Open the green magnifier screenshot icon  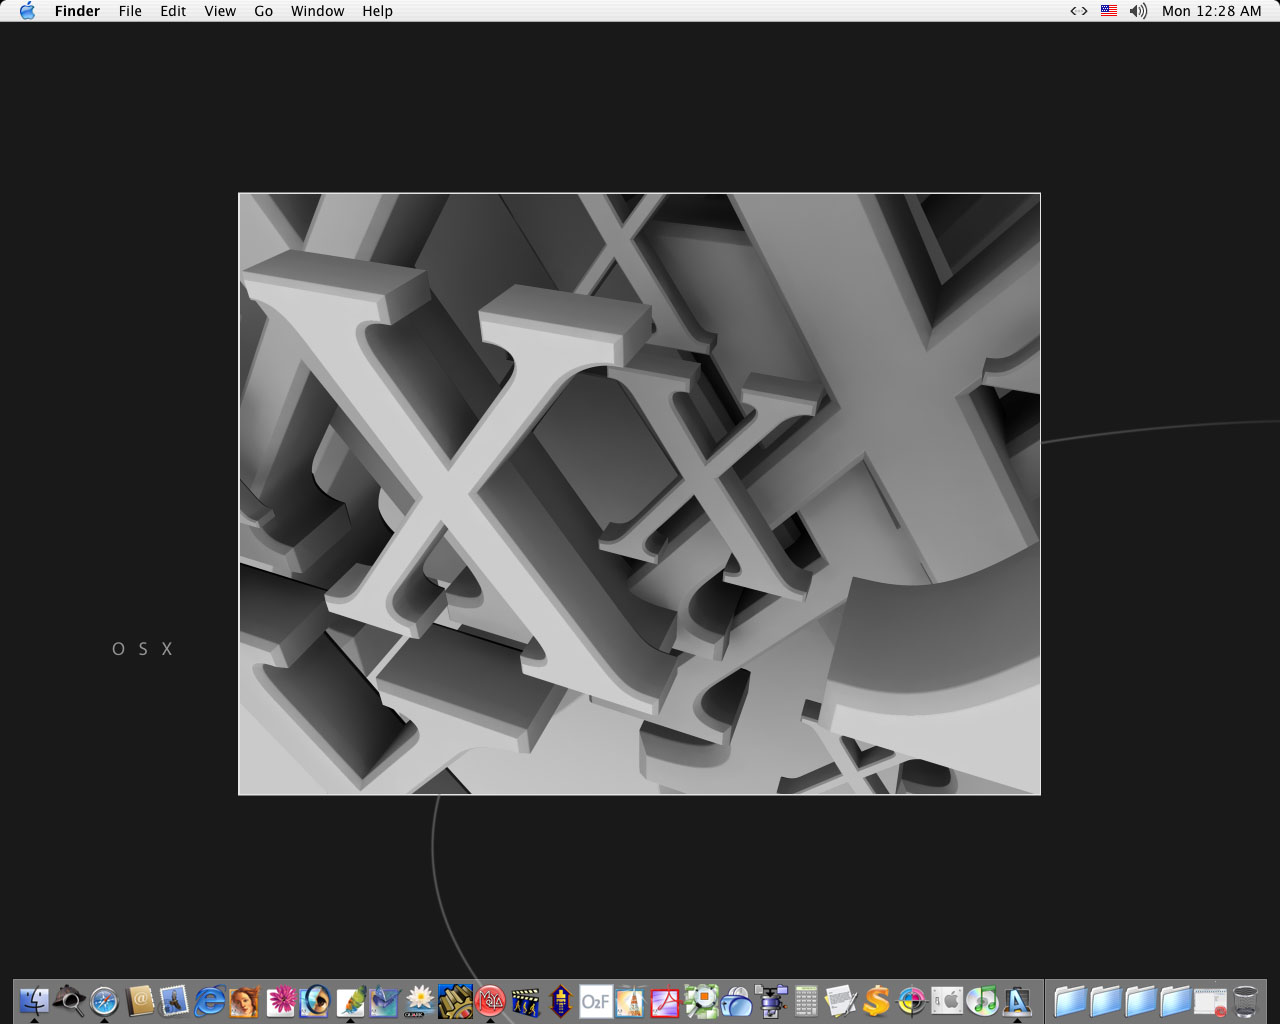(701, 1000)
